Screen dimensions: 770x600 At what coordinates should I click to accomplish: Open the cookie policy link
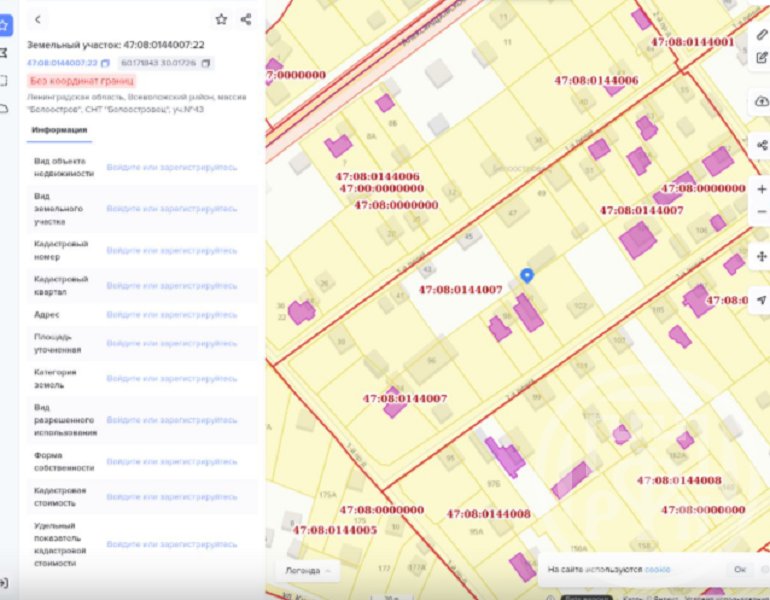click(657, 569)
